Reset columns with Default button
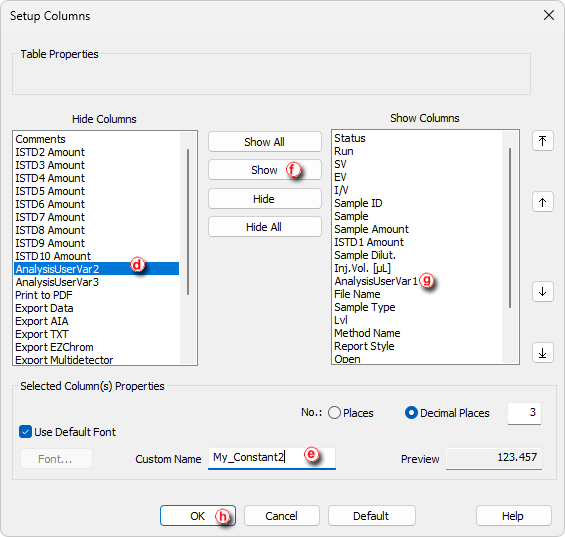 click(x=372, y=516)
